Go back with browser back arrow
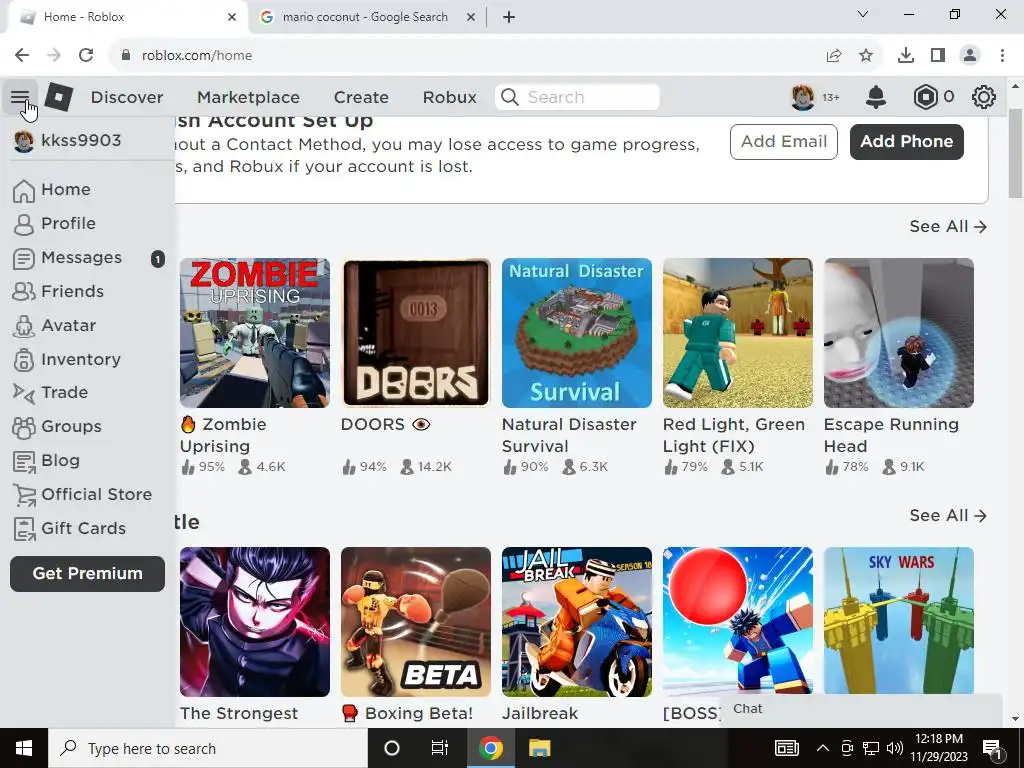Screen dimensions: 1024x768 [x=22, y=56]
